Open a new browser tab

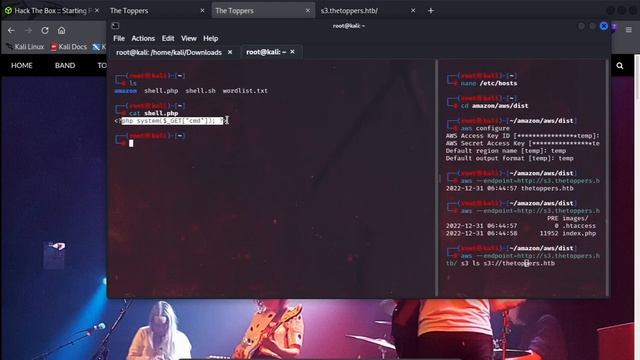click(x=431, y=11)
